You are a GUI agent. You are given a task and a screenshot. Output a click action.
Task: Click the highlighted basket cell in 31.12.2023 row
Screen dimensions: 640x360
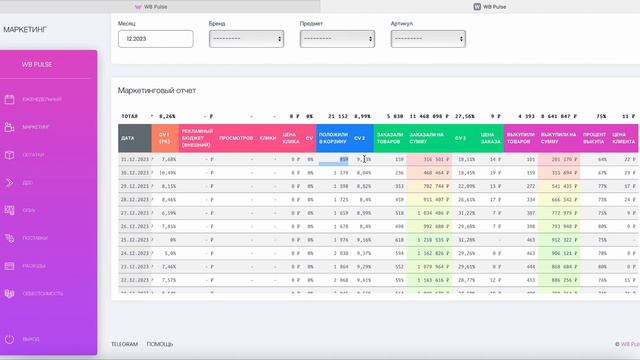pyautogui.click(x=333, y=160)
